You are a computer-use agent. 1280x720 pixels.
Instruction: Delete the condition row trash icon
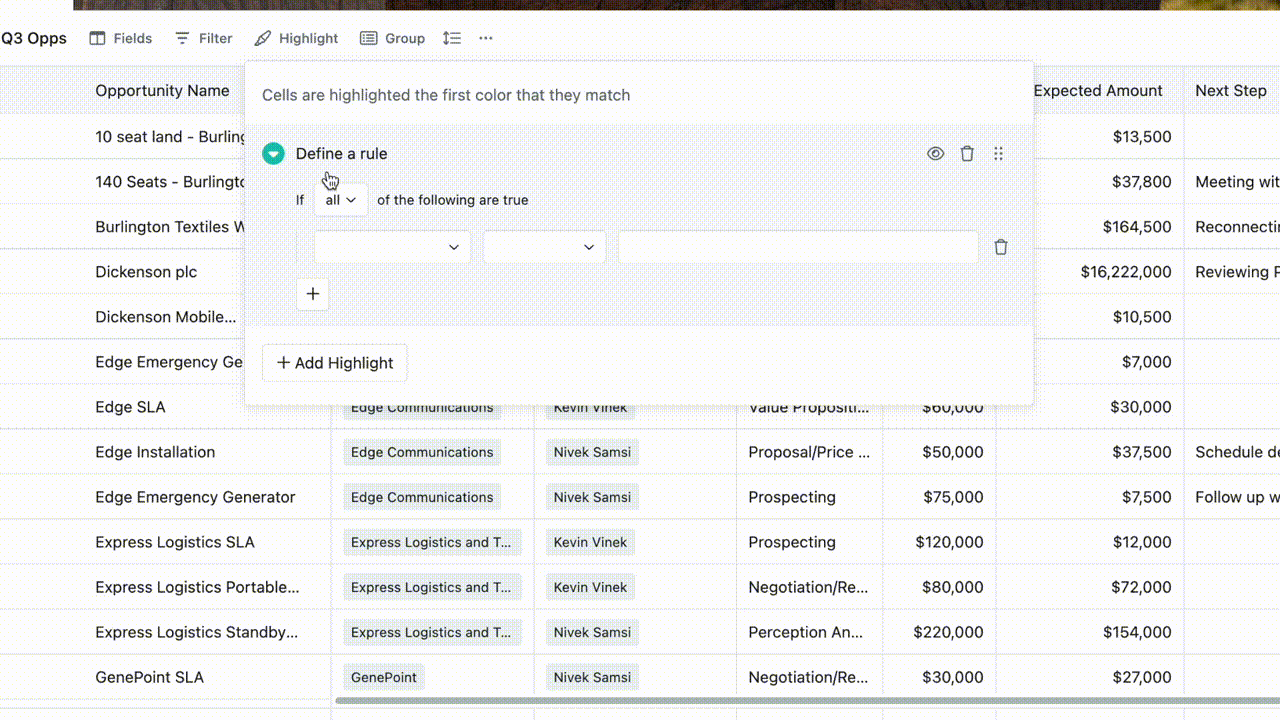click(1001, 247)
